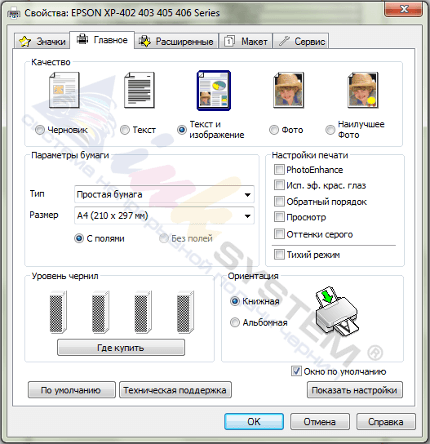Open the Размер paper size dropdown
Image resolution: width=430 pixels, height=444 pixels.
(164, 216)
